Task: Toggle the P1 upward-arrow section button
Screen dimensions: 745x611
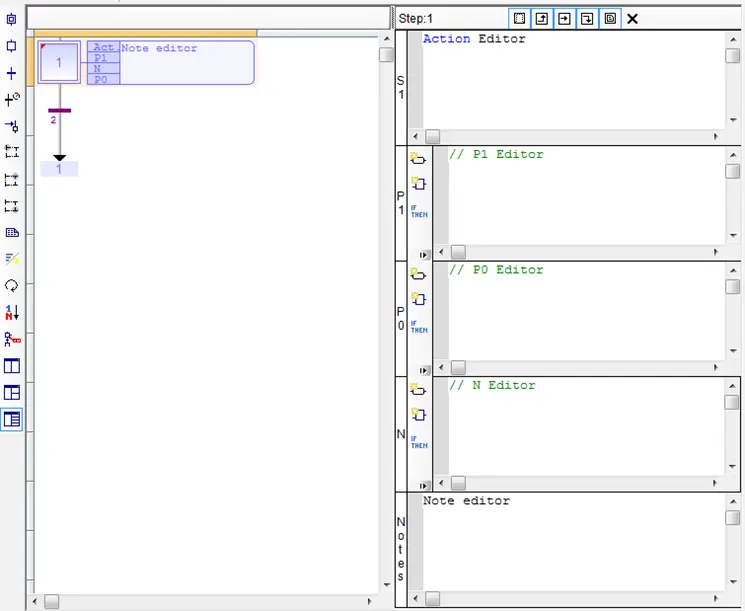Action: 542,19
